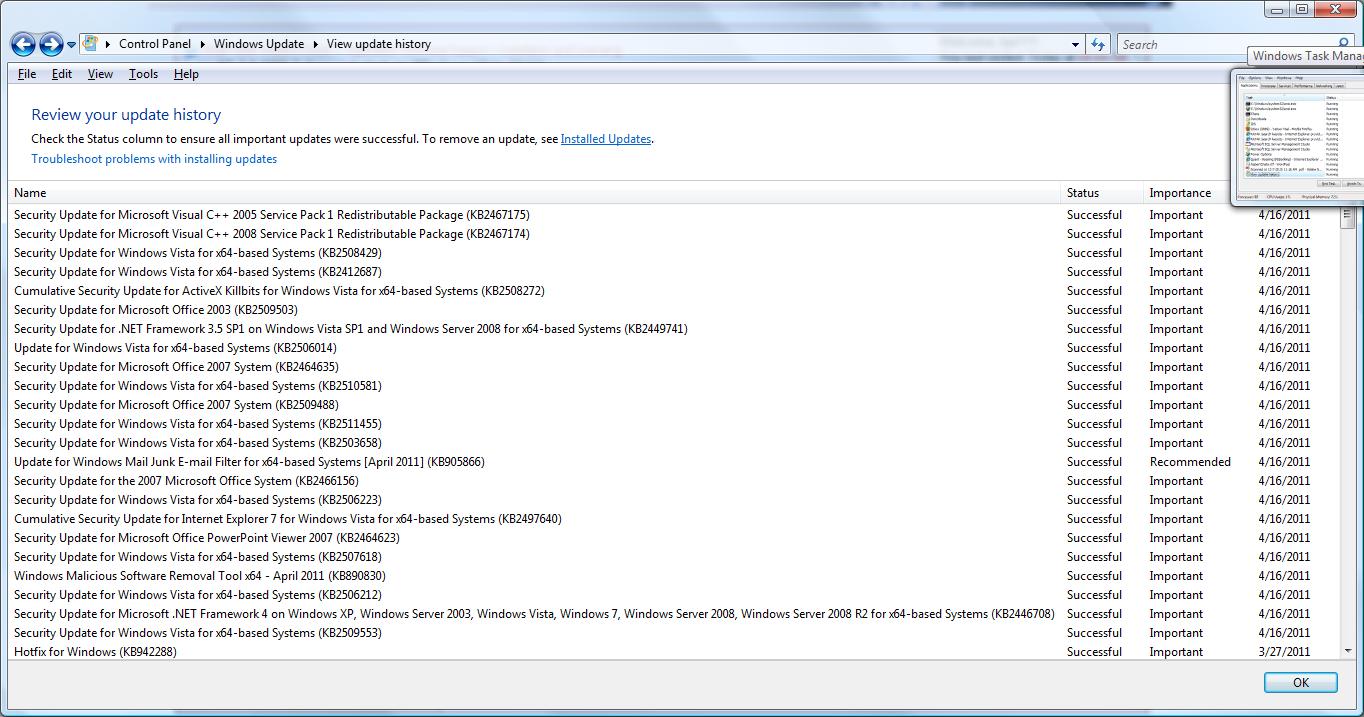
Task: Select Office 2007 System update KB2509488
Action: [x=674, y=405]
